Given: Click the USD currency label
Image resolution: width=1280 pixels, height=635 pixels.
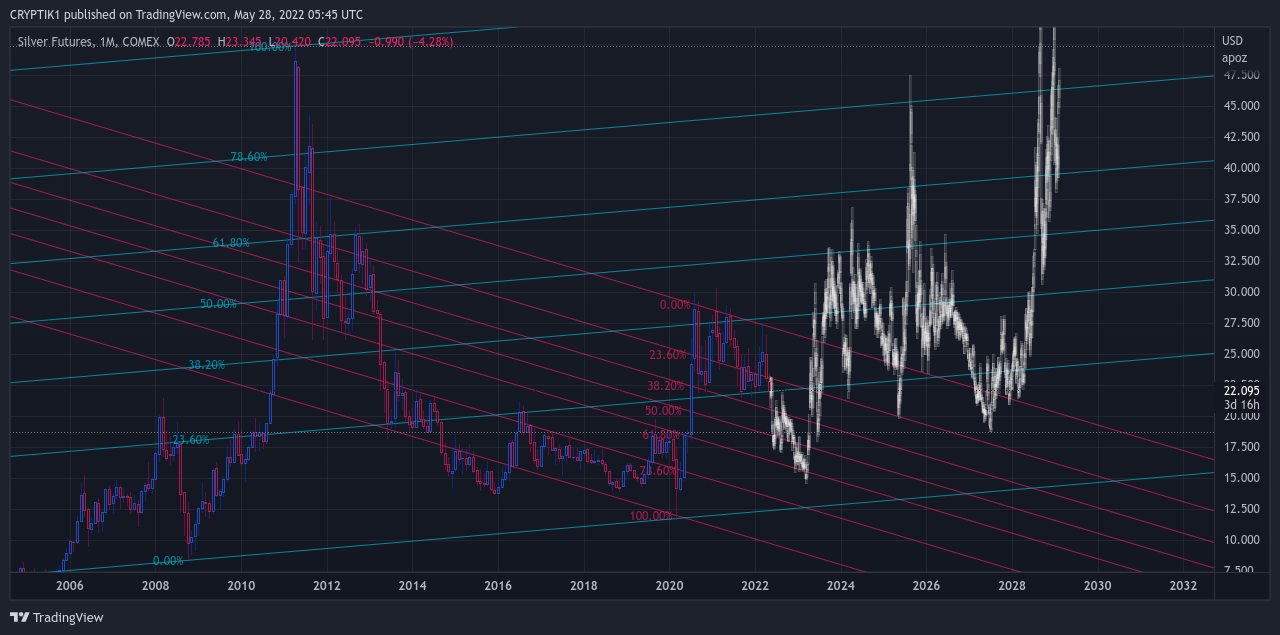Looking at the screenshot, I should click(1232, 41).
